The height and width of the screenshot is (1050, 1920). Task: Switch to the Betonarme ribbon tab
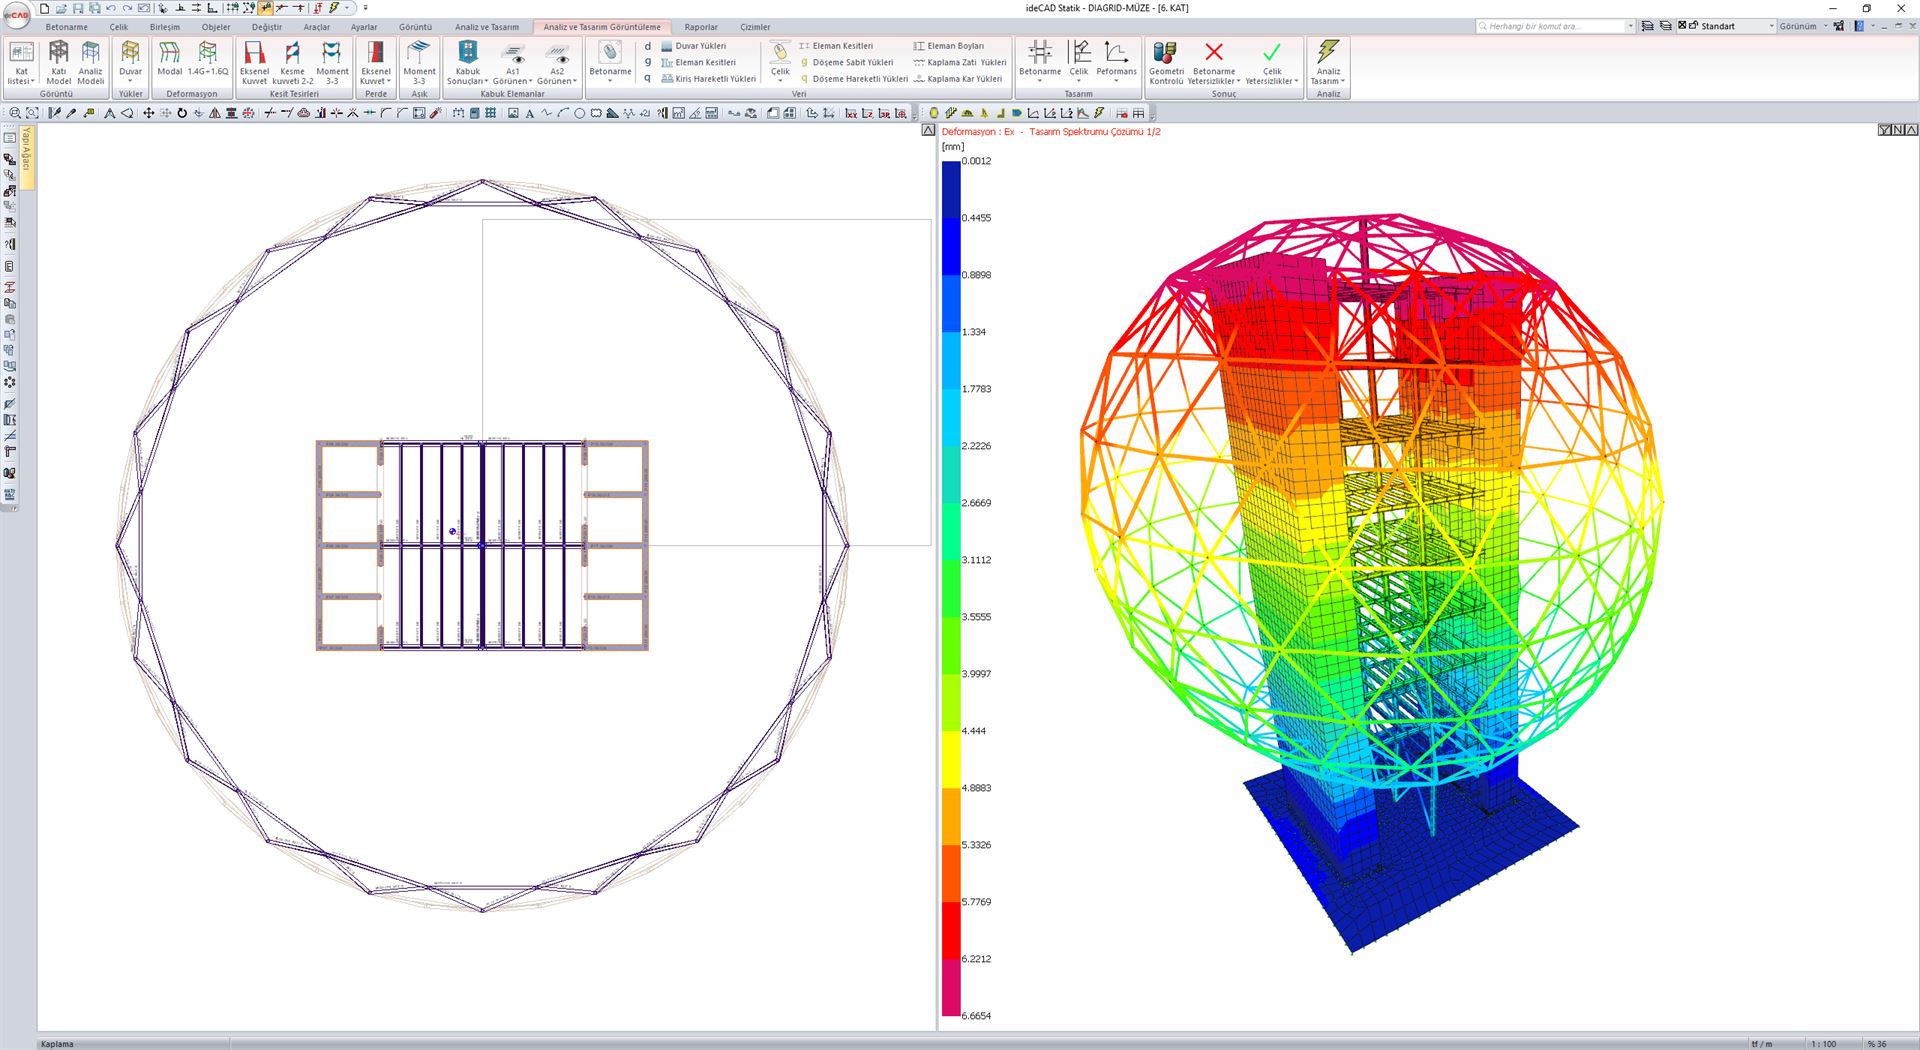[66, 27]
